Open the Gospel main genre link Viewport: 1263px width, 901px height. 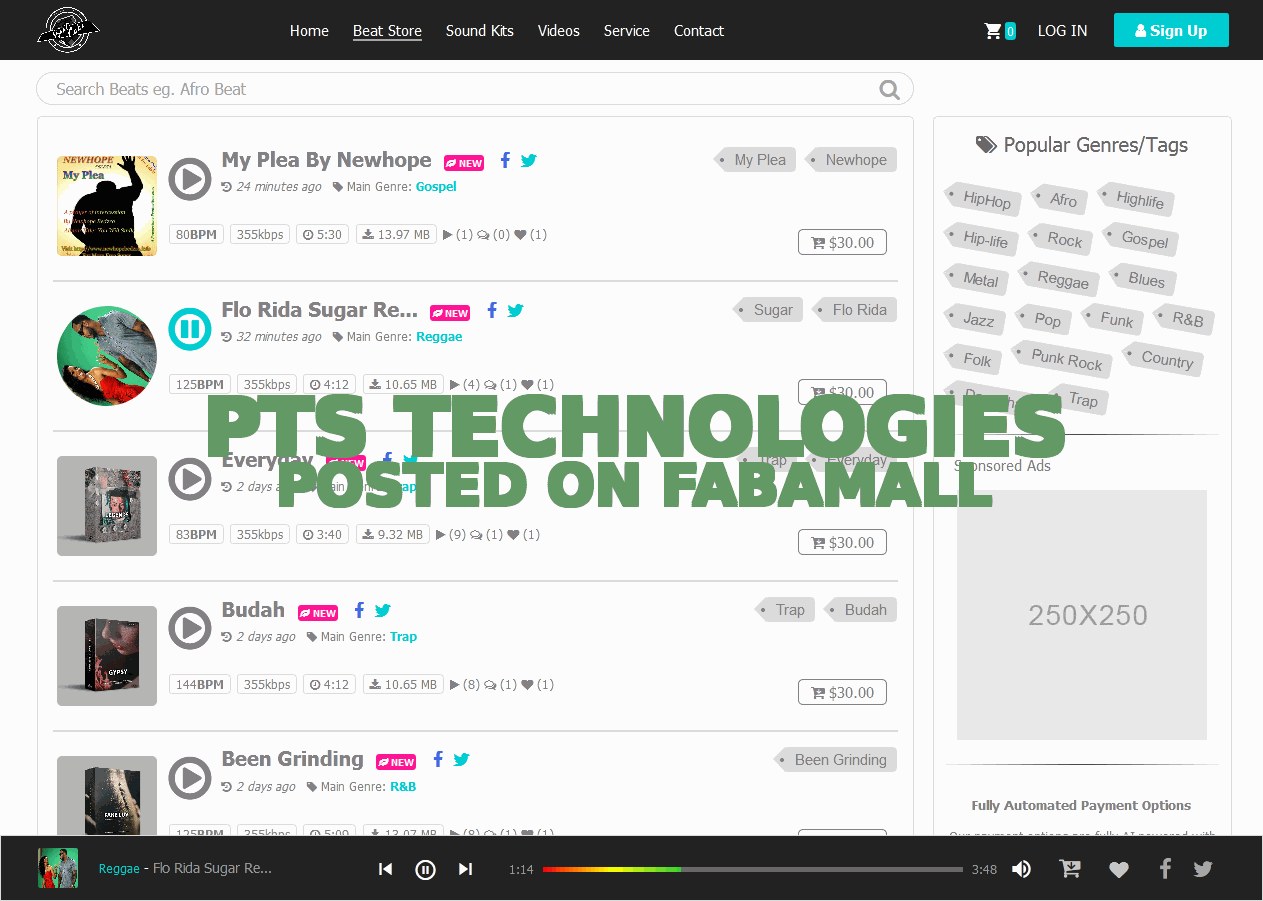click(436, 187)
